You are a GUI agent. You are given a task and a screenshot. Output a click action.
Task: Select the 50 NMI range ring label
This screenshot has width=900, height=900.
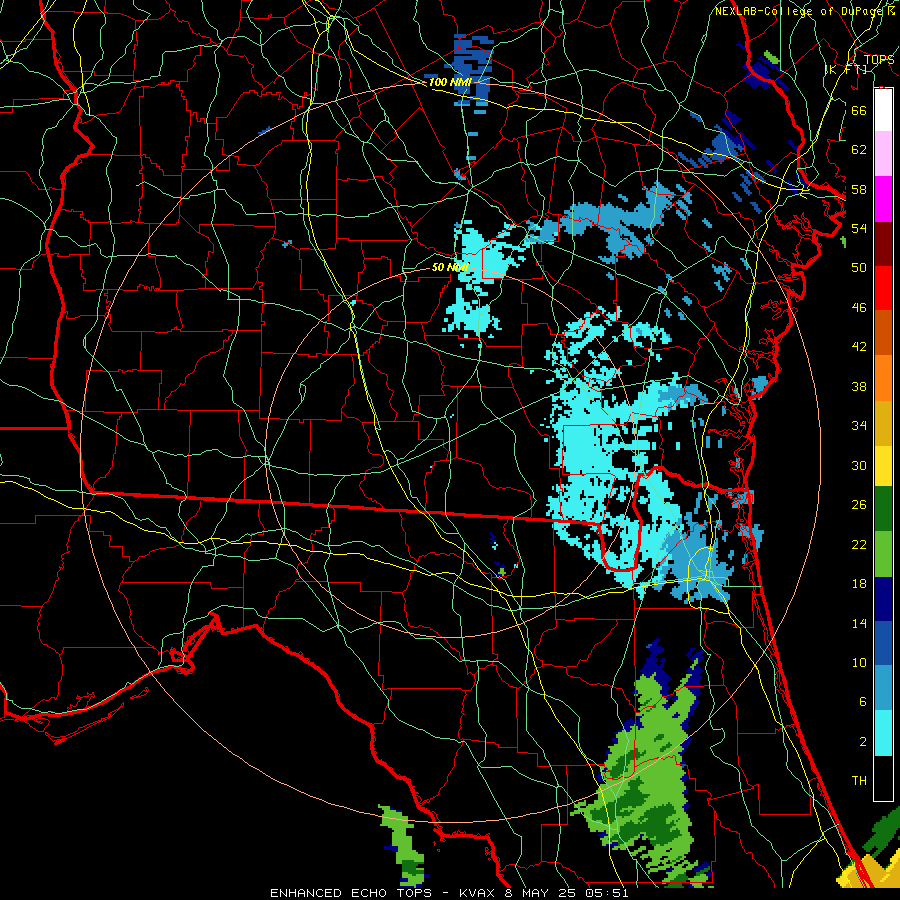pyautogui.click(x=451, y=267)
